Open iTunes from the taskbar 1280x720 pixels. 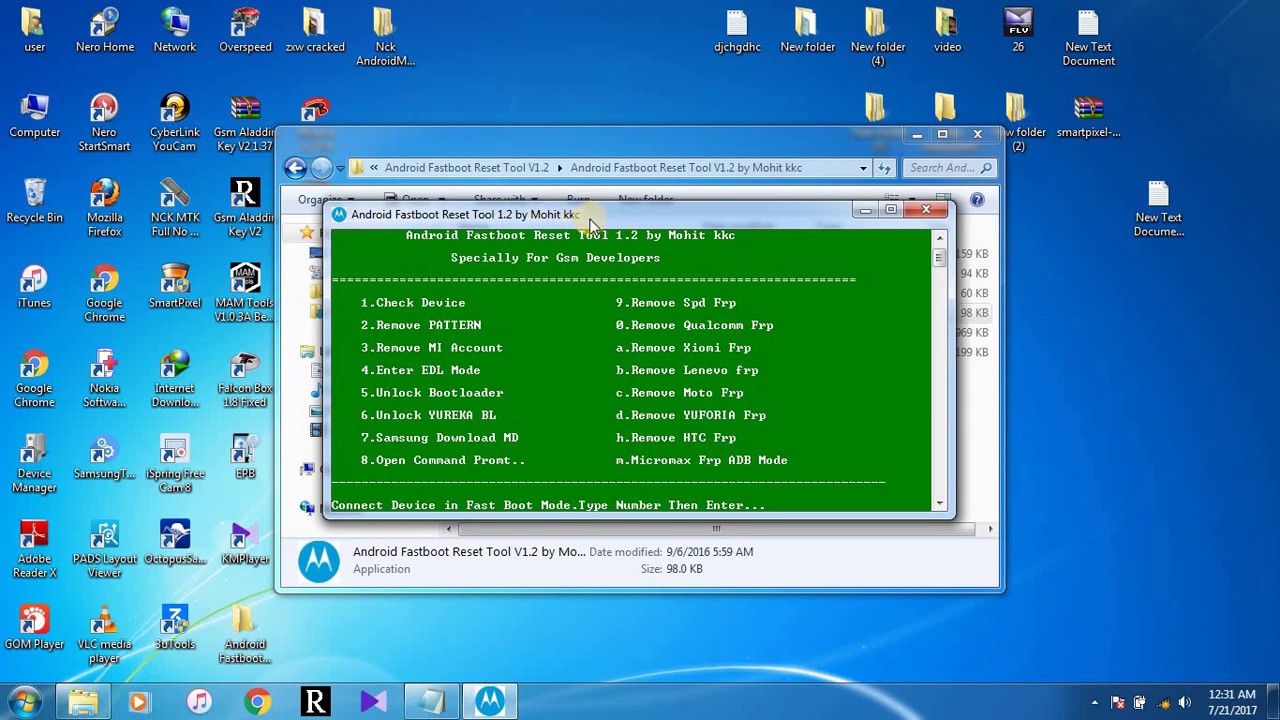[x=199, y=703]
